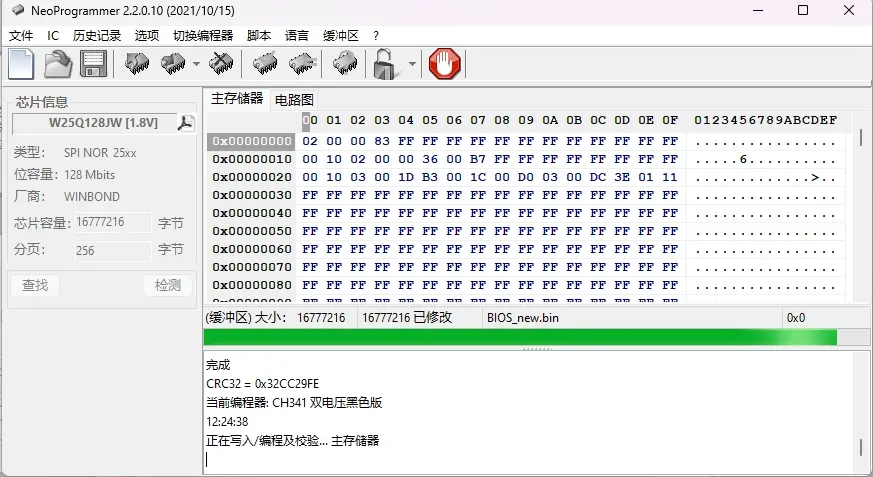The height and width of the screenshot is (477, 873).
Task: Click the 完成 log line
Action: pyautogui.click(x=218, y=365)
